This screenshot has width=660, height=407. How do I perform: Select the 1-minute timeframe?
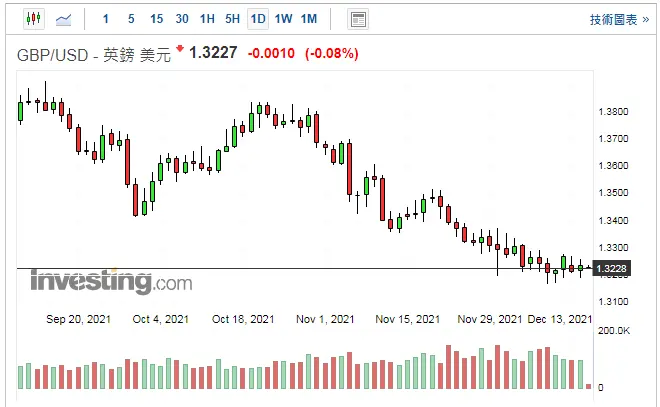[107, 19]
